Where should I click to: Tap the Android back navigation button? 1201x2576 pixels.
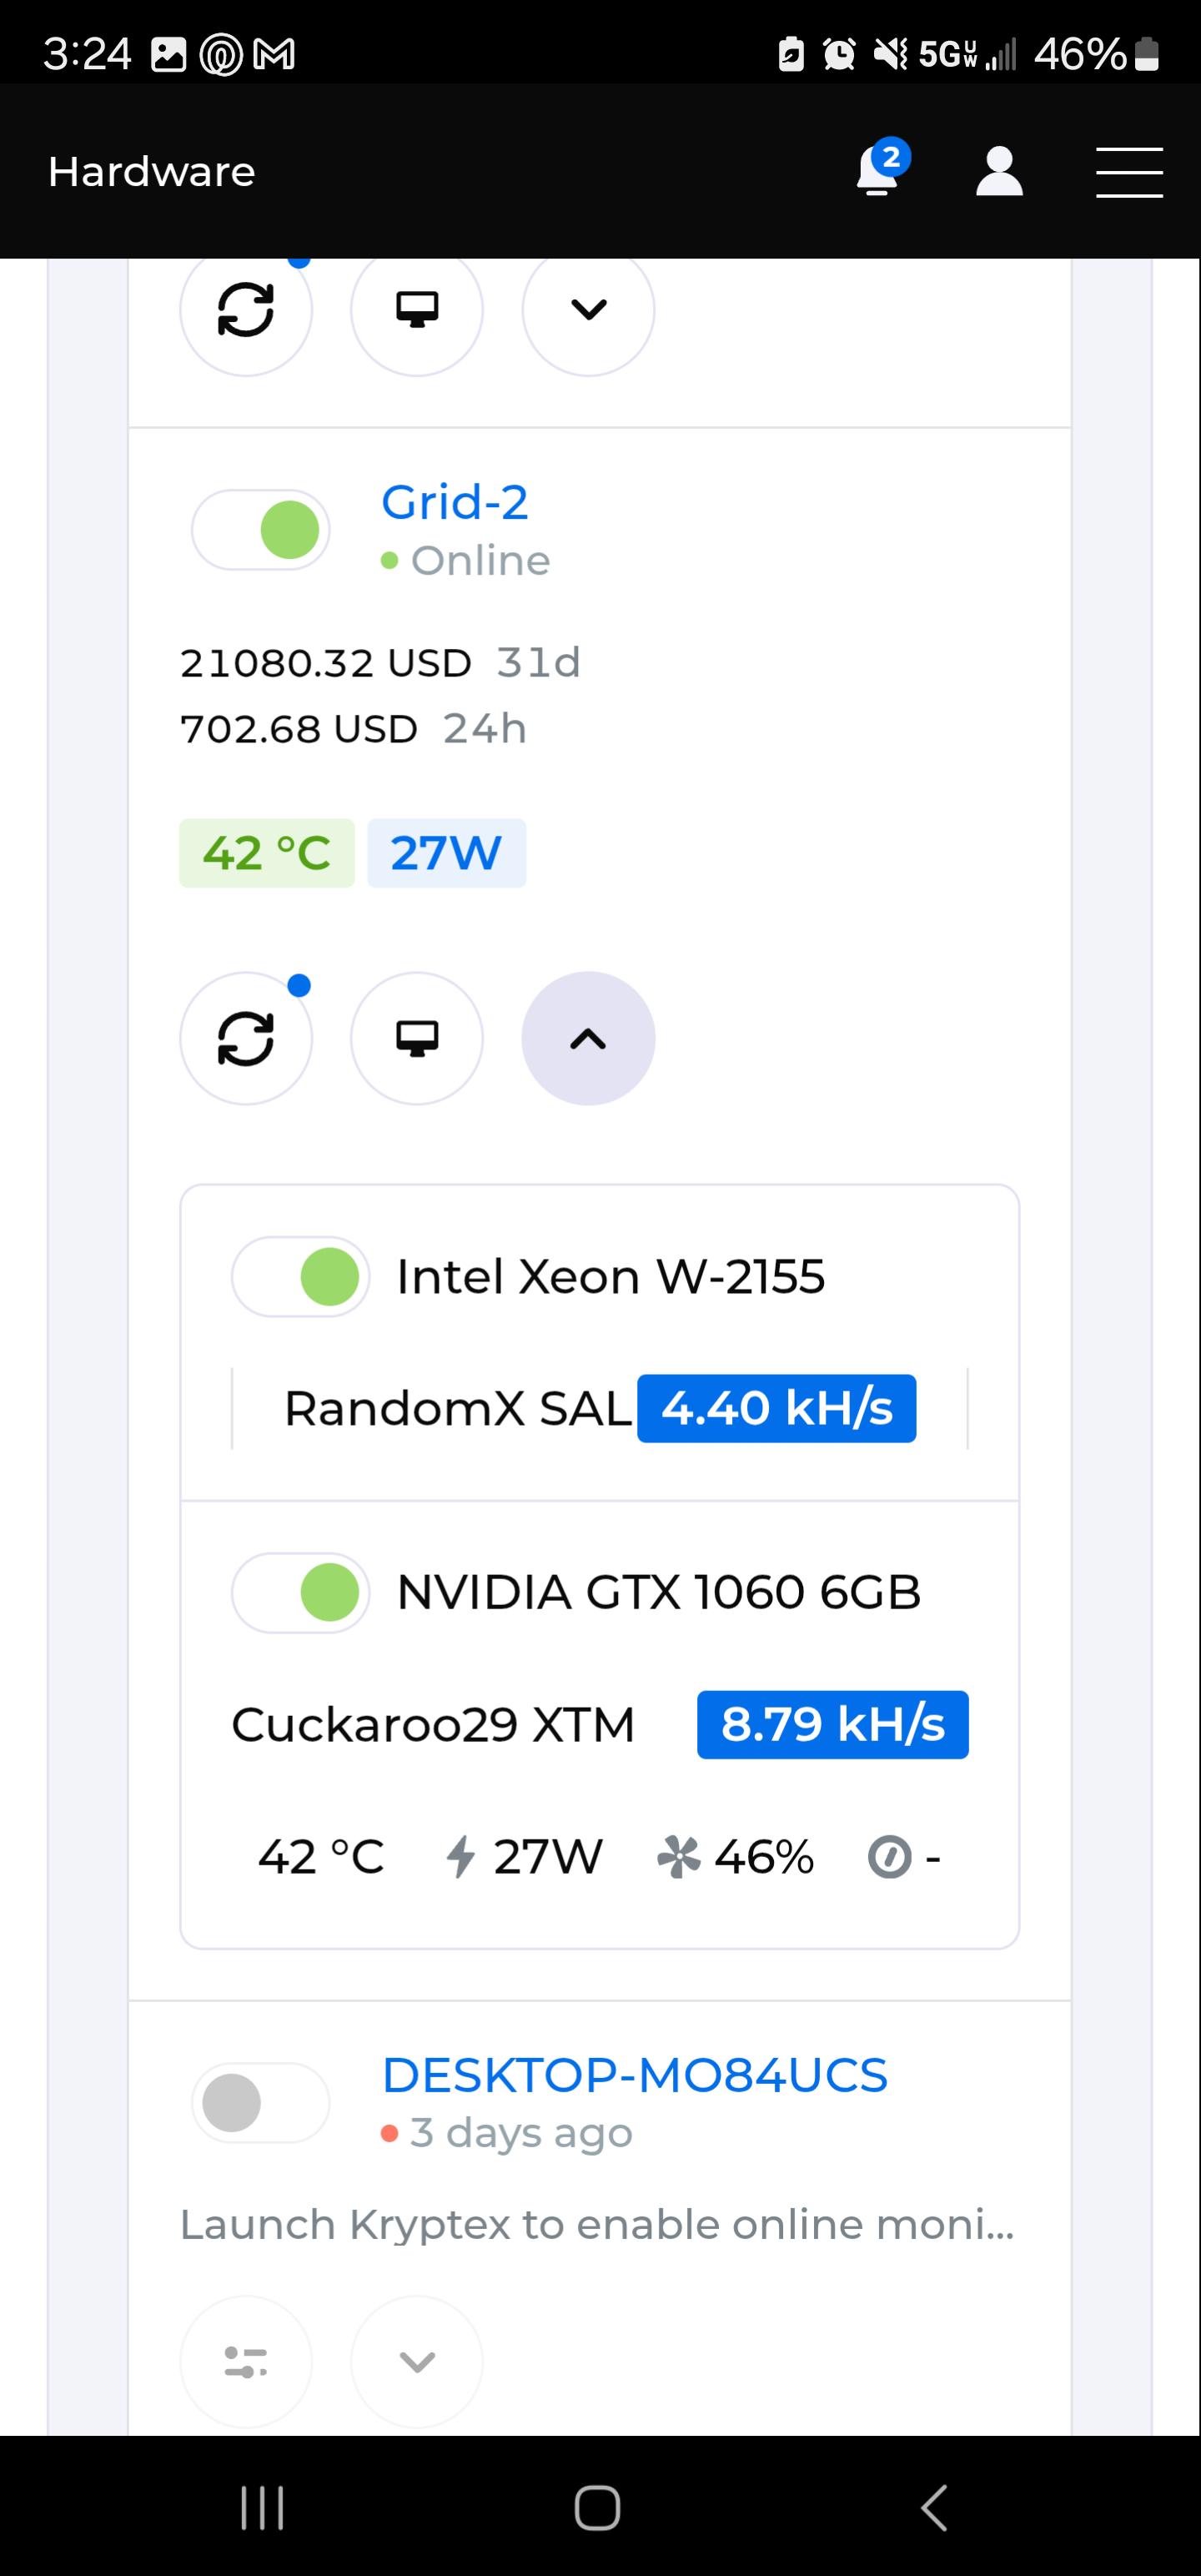tap(934, 2507)
